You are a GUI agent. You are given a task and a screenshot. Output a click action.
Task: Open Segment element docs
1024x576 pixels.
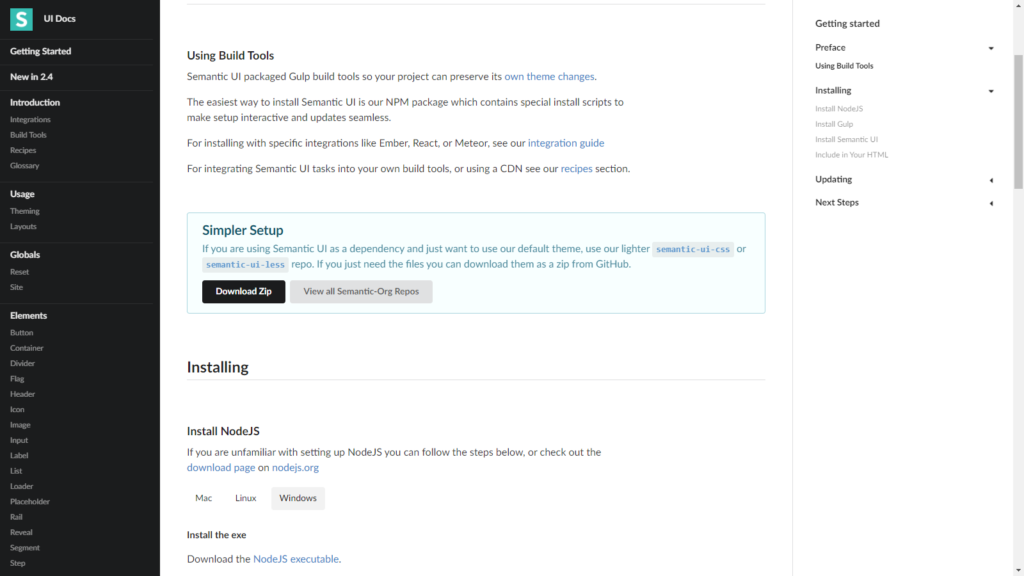25,547
